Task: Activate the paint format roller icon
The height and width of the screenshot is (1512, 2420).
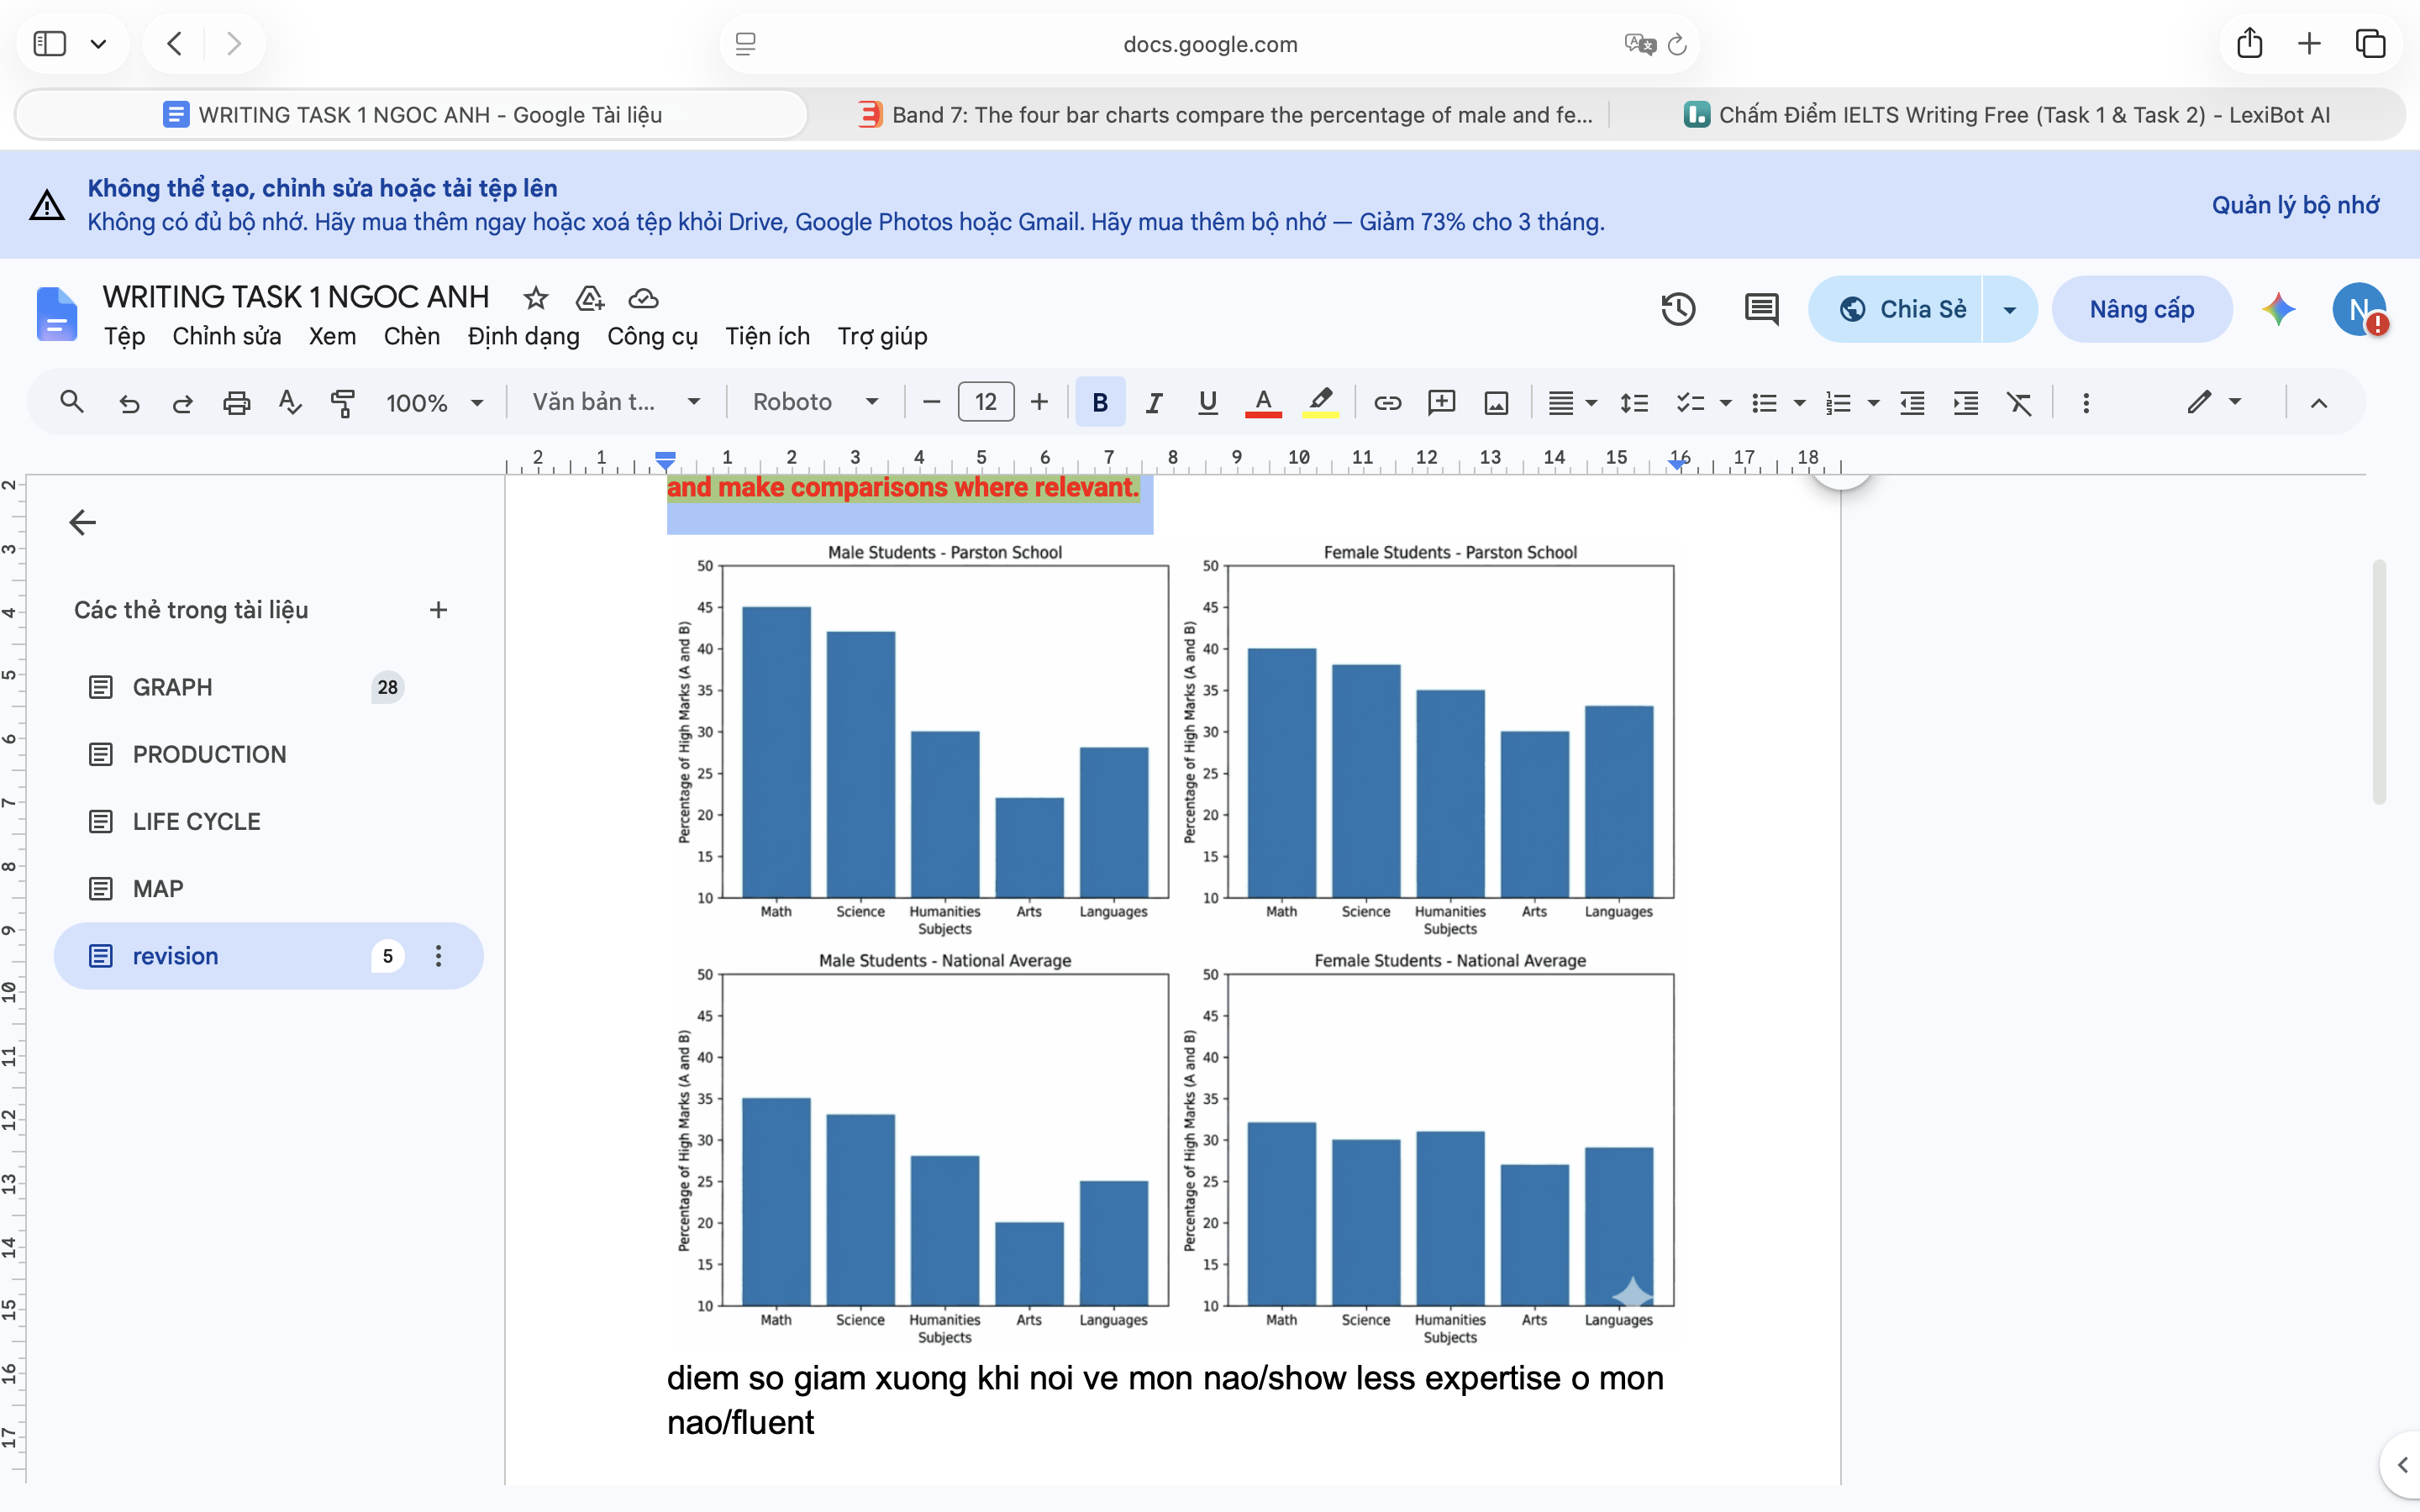Action: coord(343,403)
